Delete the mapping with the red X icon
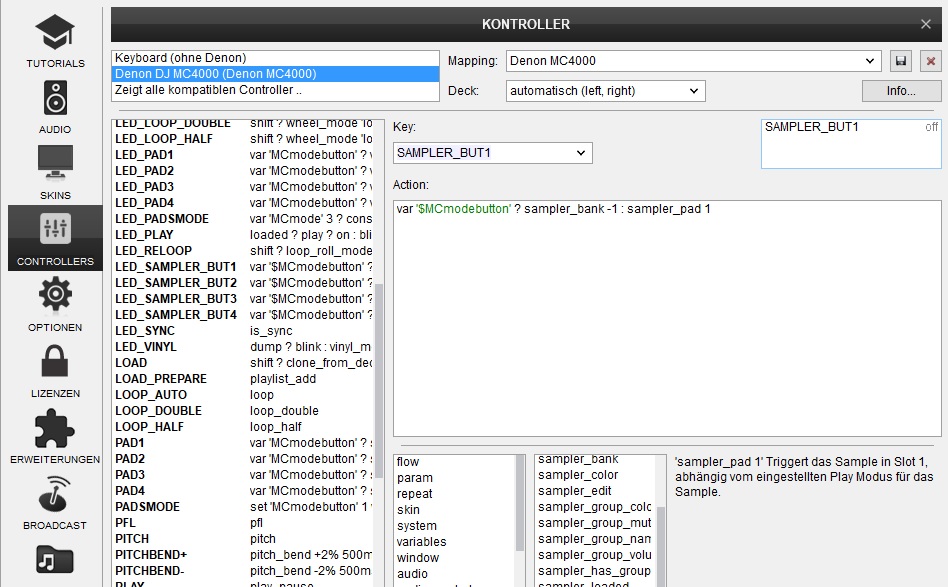The image size is (948, 587). [930, 60]
